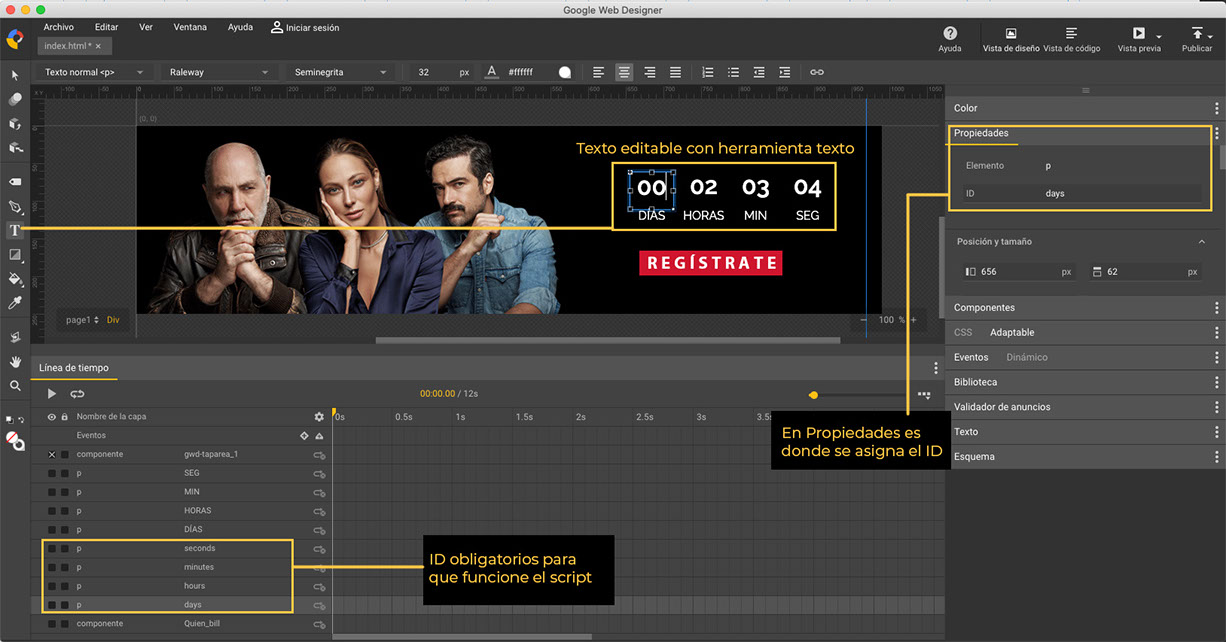Insert hyperlink using the link icon
Viewport: 1226px width, 642px height.
(817, 72)
